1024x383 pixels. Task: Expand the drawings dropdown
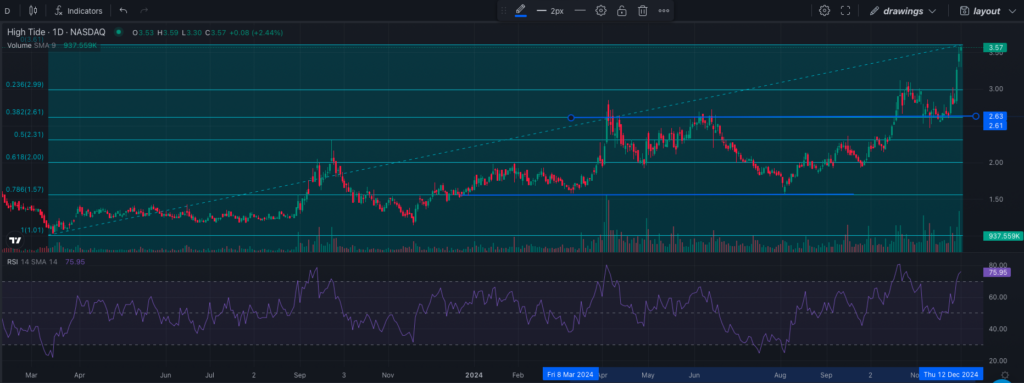coord(903,11)
